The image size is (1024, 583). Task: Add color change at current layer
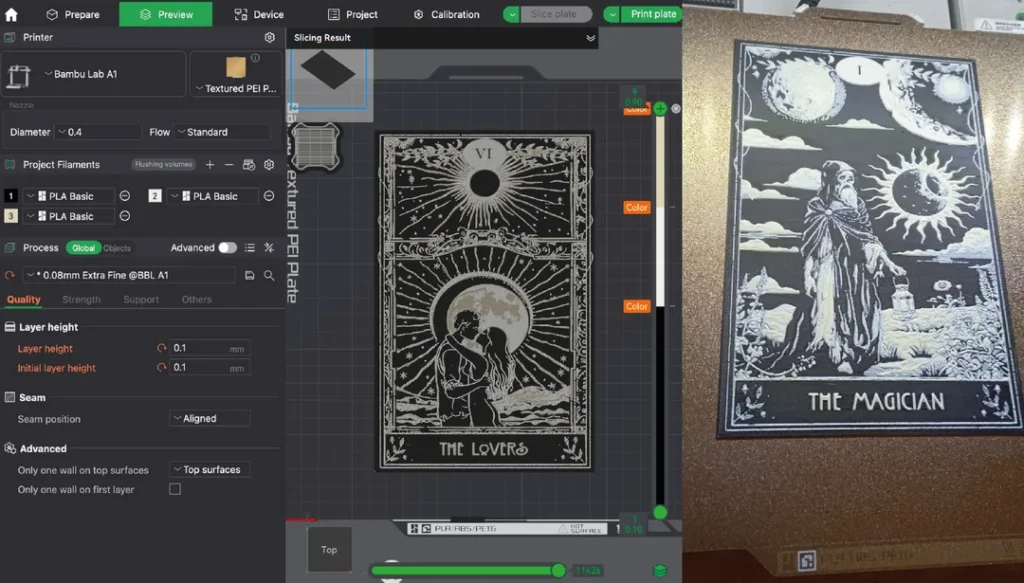(x=660, y=108)
